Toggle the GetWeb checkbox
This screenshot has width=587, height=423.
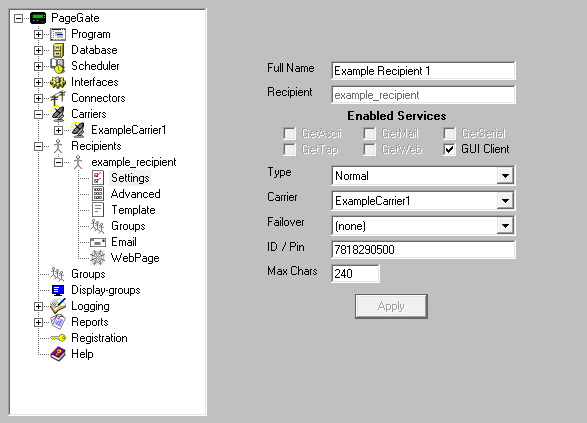coord(369,149)
